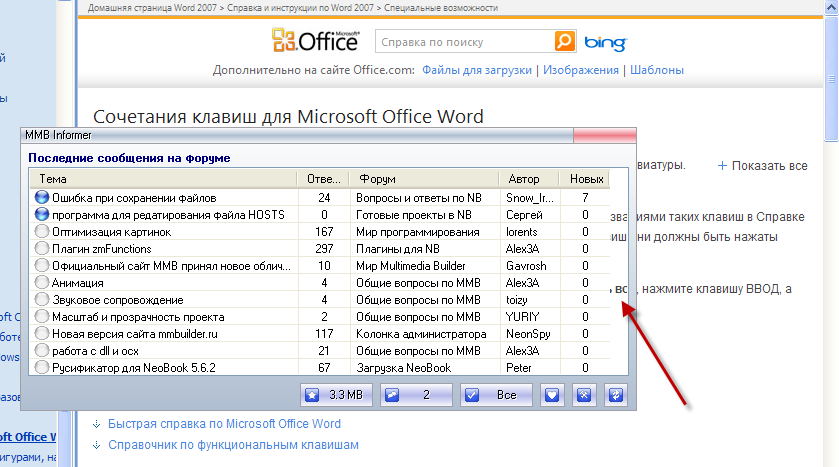Click gray circle icon beside 'работа с dll и ocx'
Image resolution: width=839 pixels, height=467 pixels.
pos(42,350)
